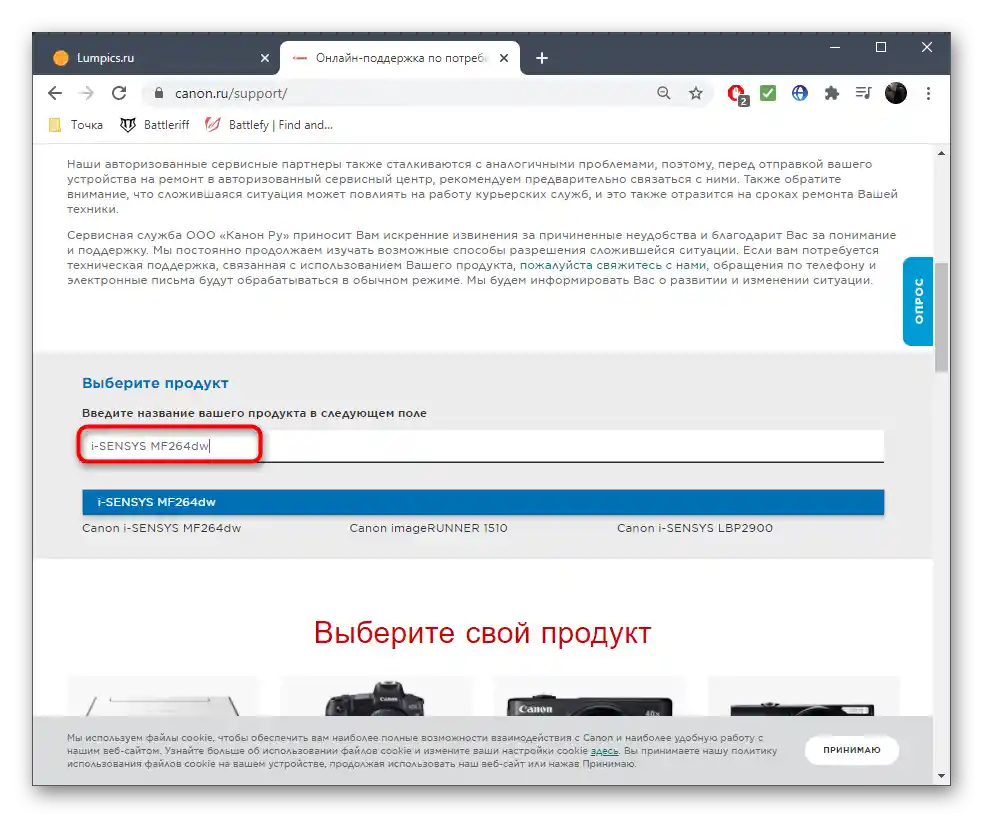Click the page scrollbar up arrow
The width and height of the screenshot is (983, 818).
coord(941,153)
